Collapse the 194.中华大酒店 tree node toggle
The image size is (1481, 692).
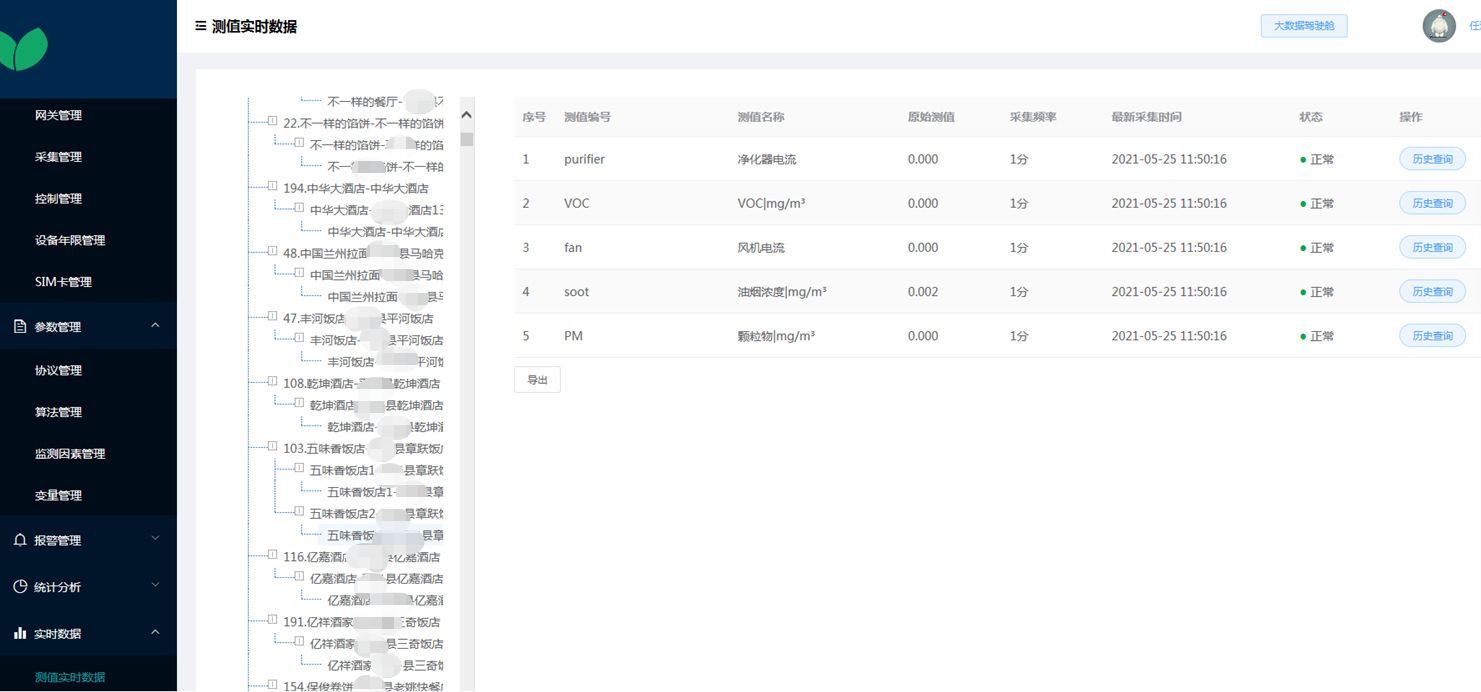(272, 187)
